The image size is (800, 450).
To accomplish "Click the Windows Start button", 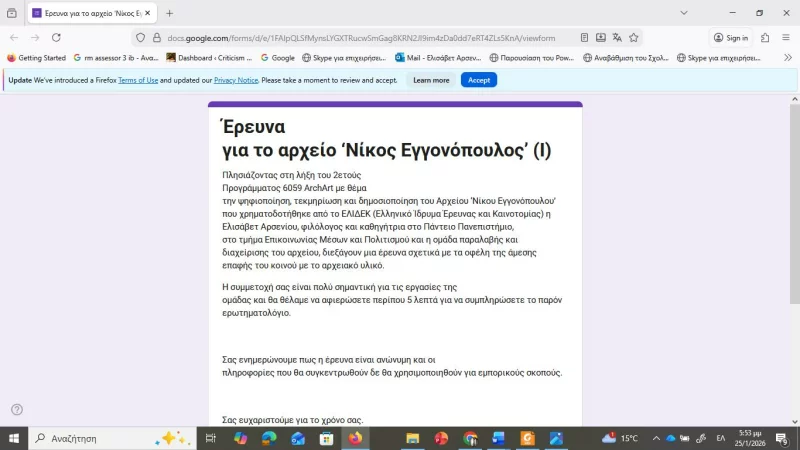I will (14, 438).
